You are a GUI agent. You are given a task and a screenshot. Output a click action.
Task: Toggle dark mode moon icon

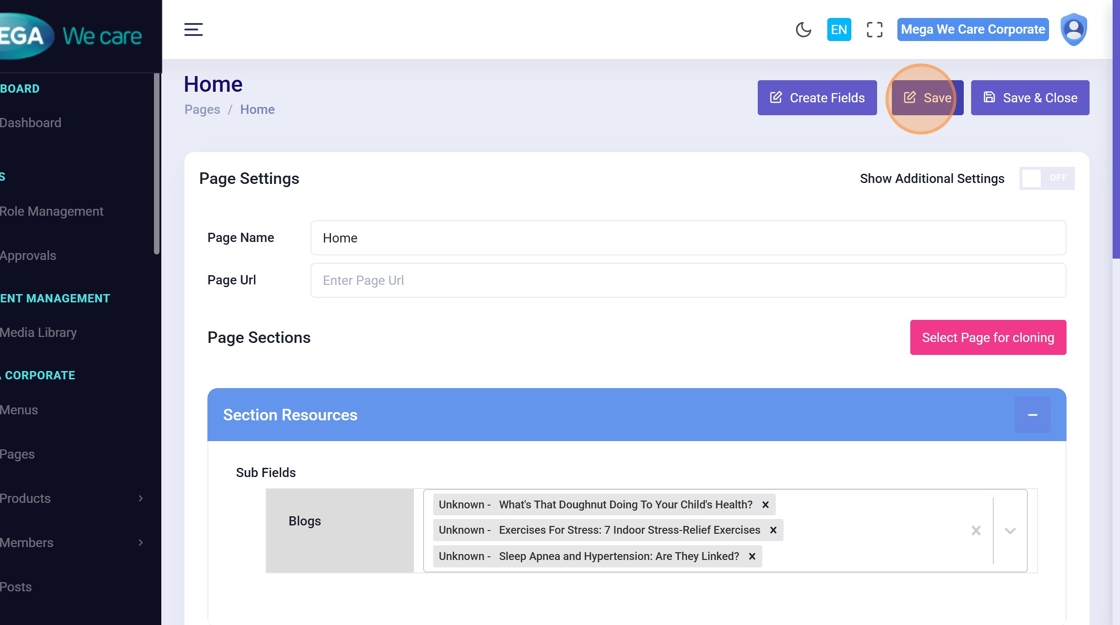(803, 30)
